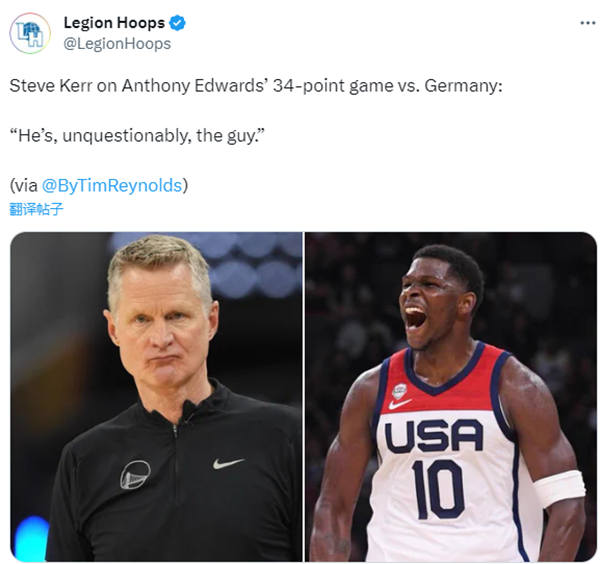Click the USA lettering on the jersey
Screen dimensions: 600x564
[x=434, y=436]
